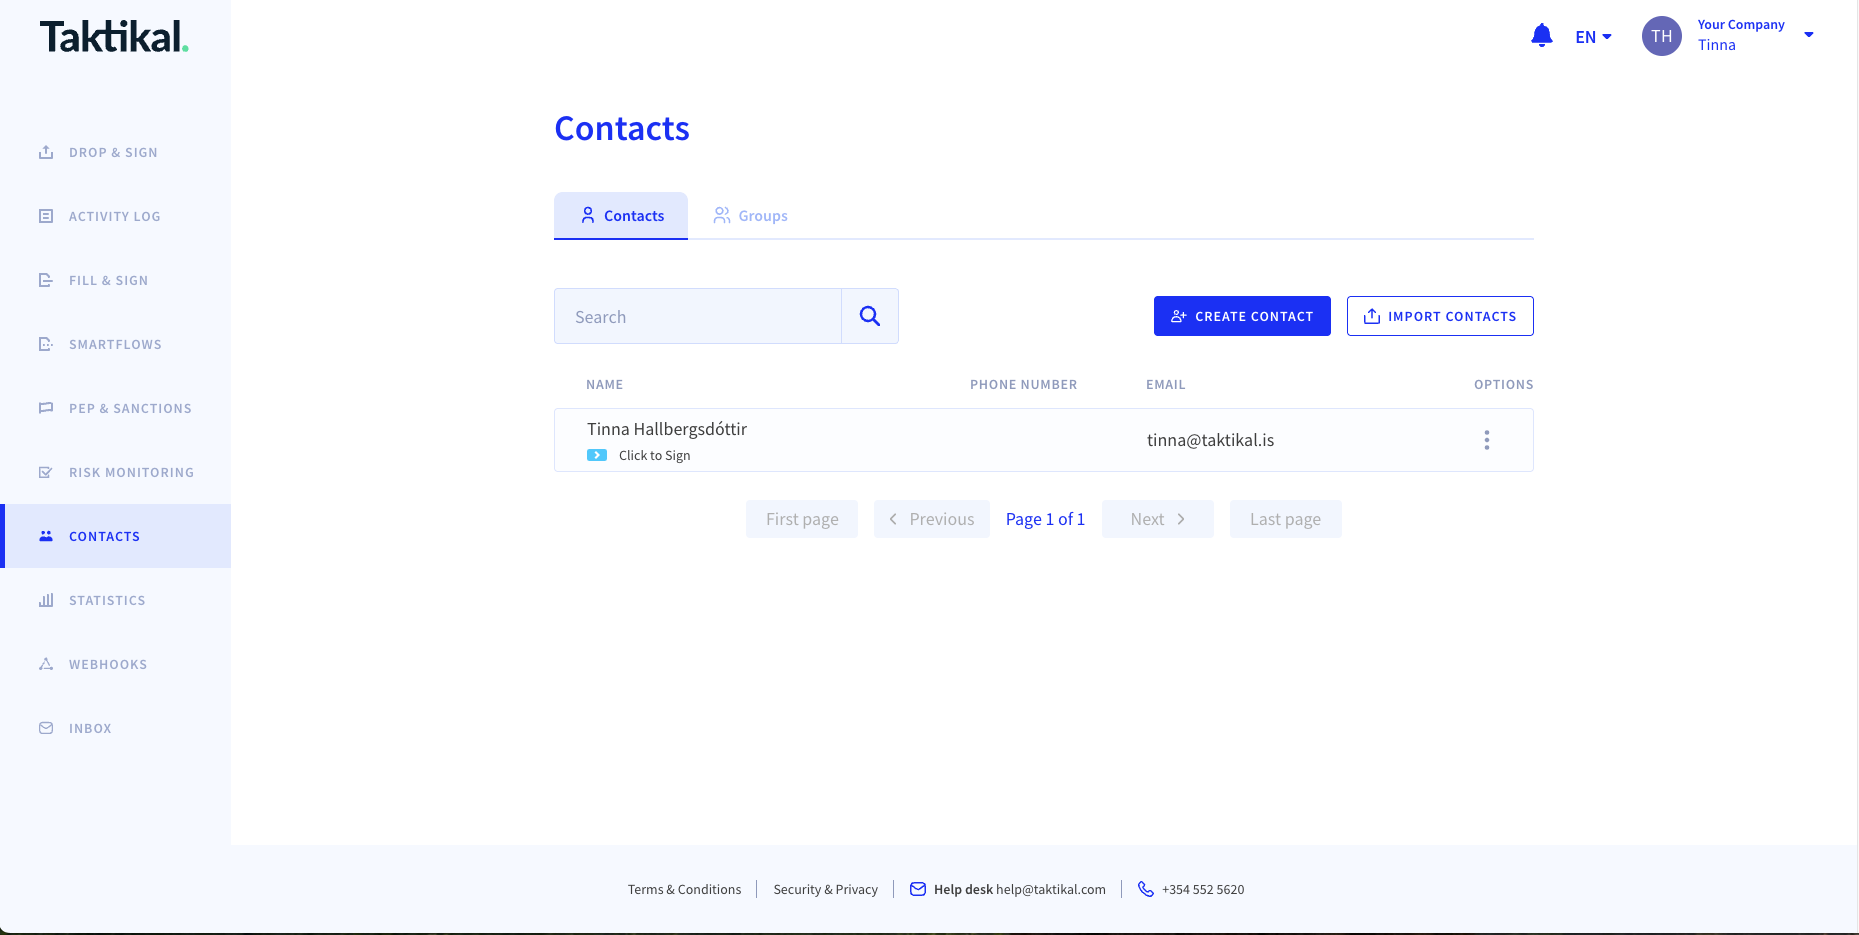Click the Create Contact button
The width and height of the screenshot is (1859, 935).
1241,316
